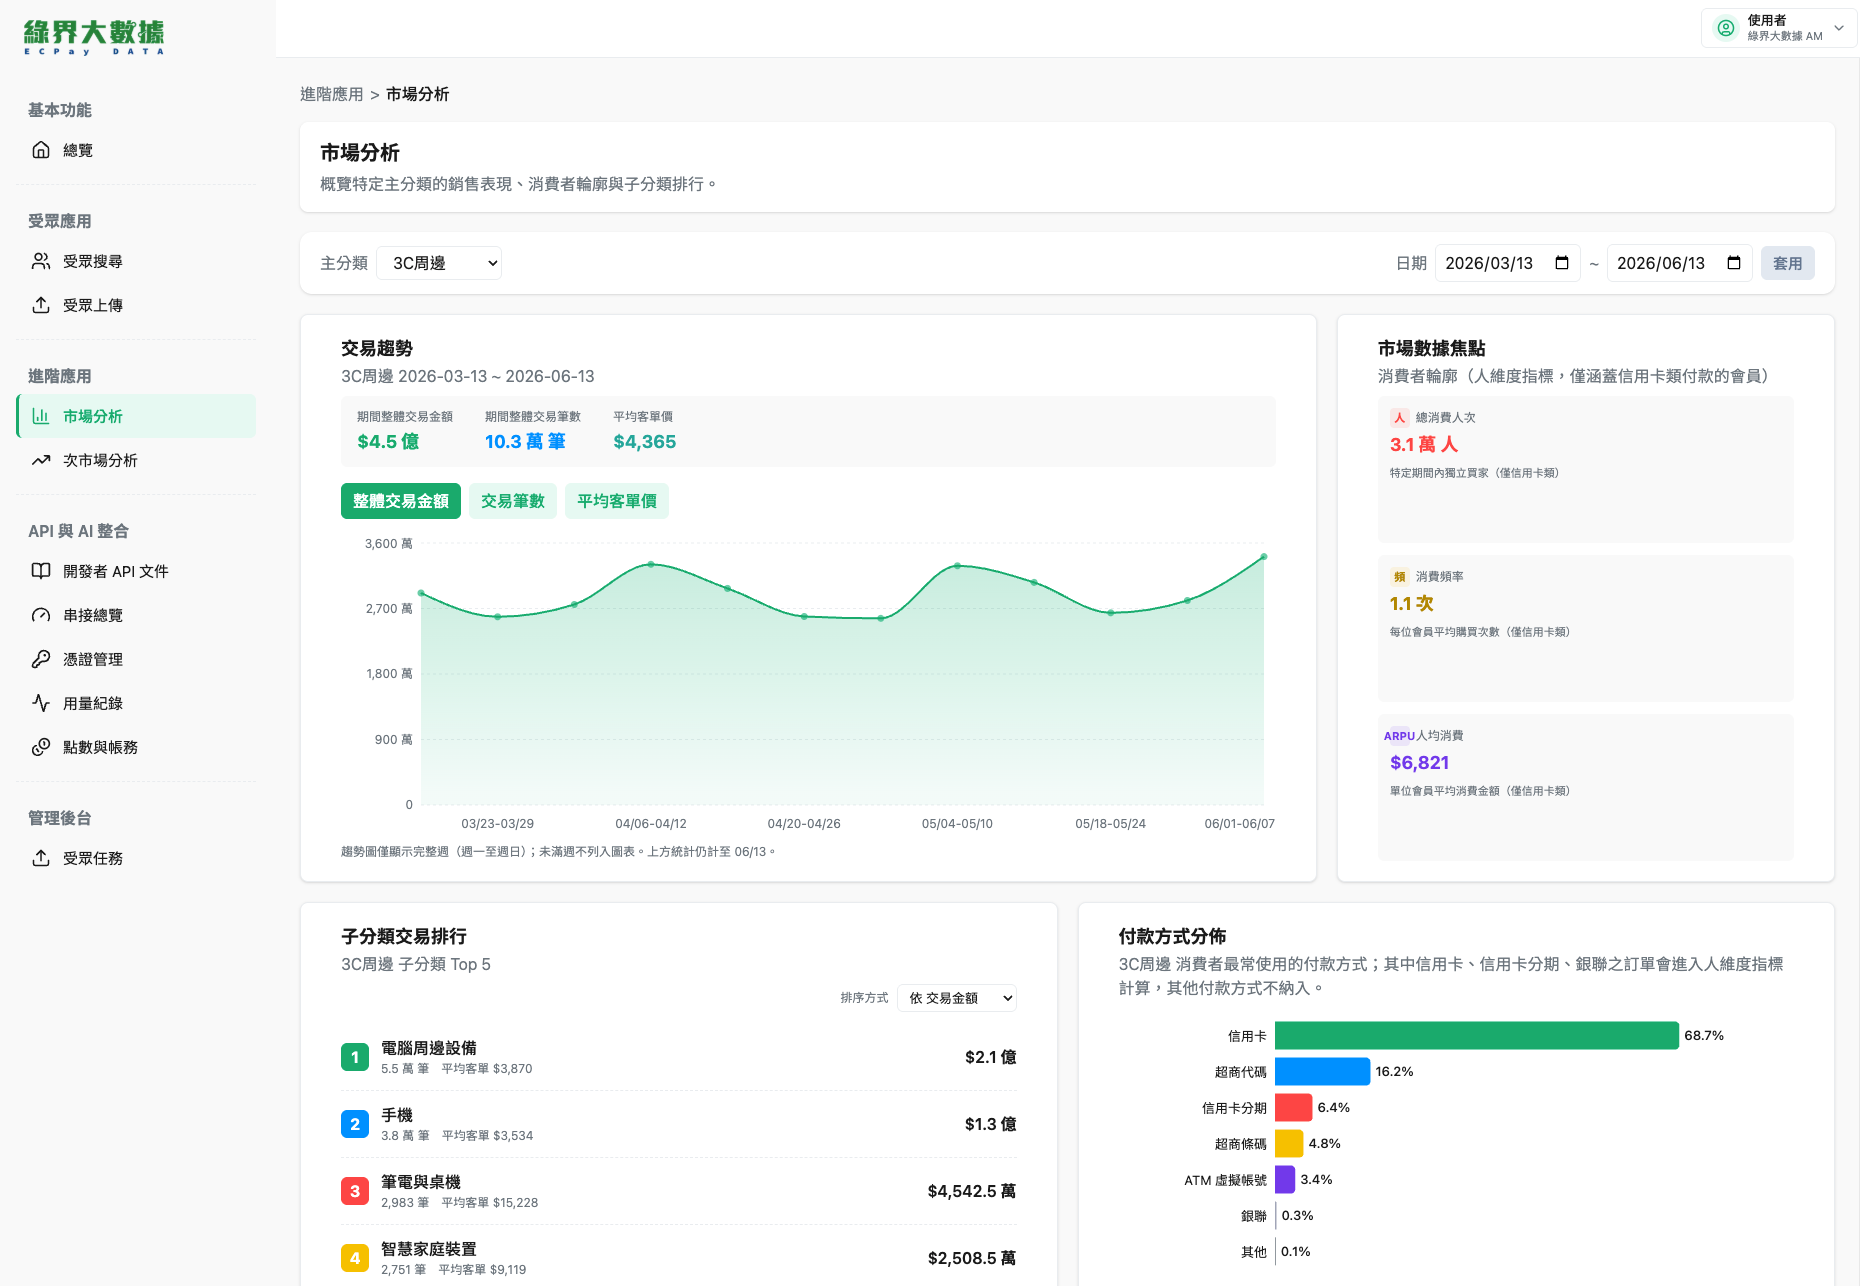Click the $4,365 average order value

pos(645,442)
